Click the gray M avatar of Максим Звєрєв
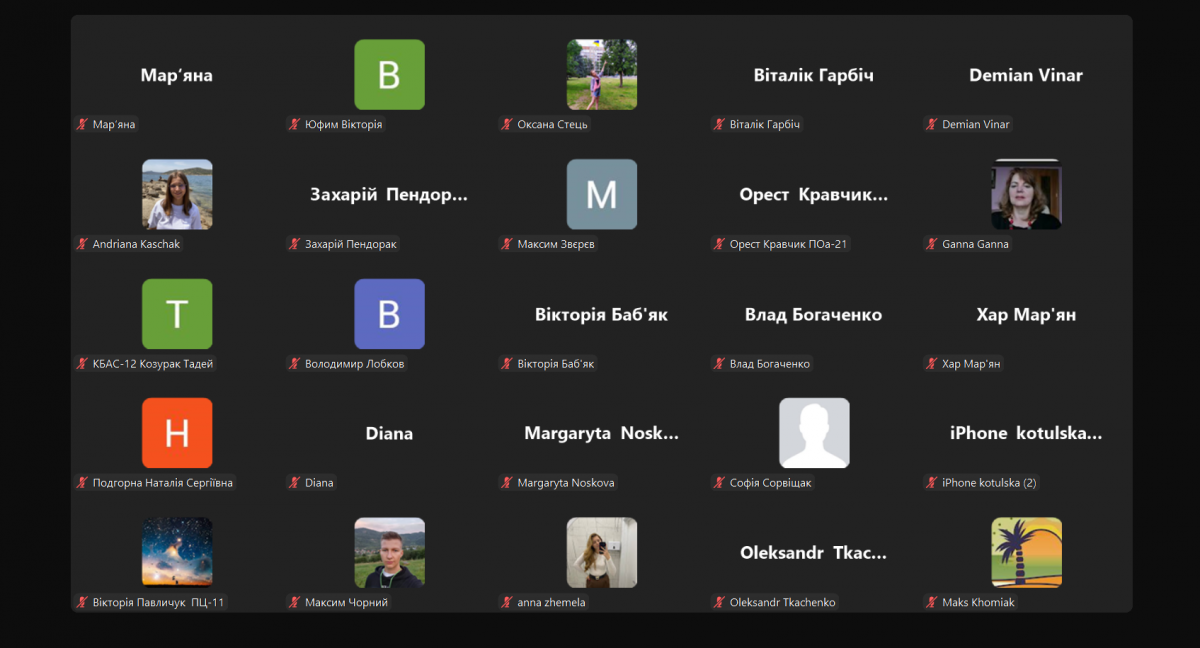The image size is (1200, 648). (601, 194)
